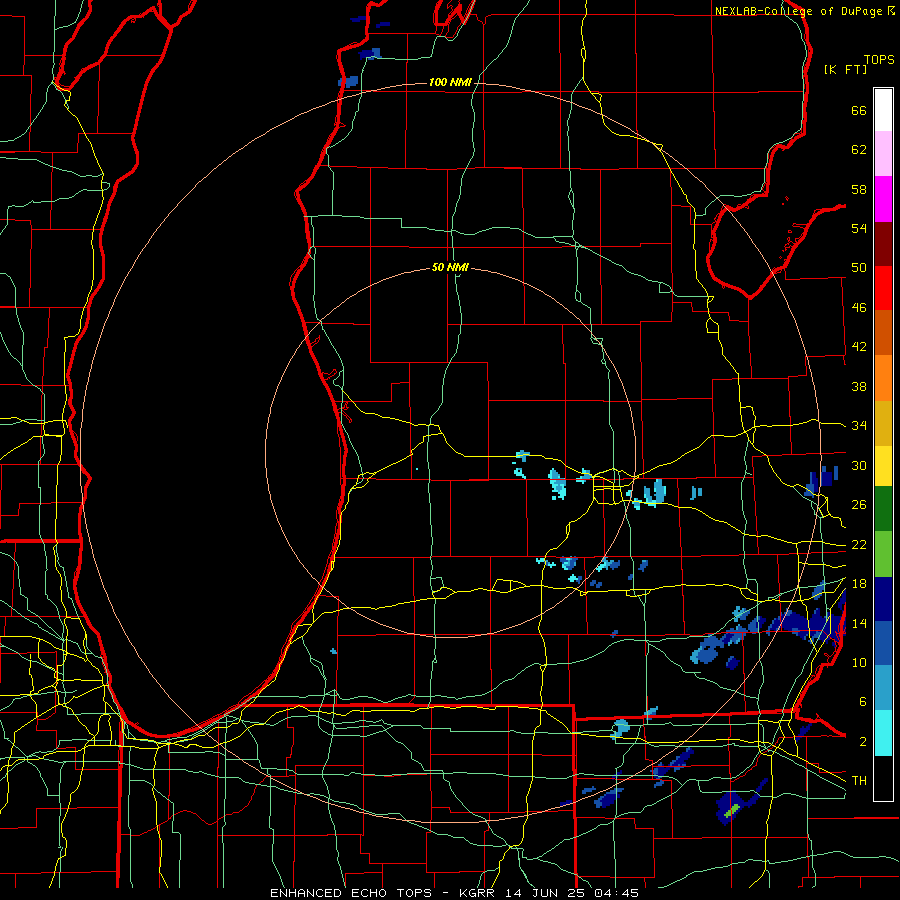Click the legend value 54
Viewport: 900px width, 900px height.
[859, 228]
